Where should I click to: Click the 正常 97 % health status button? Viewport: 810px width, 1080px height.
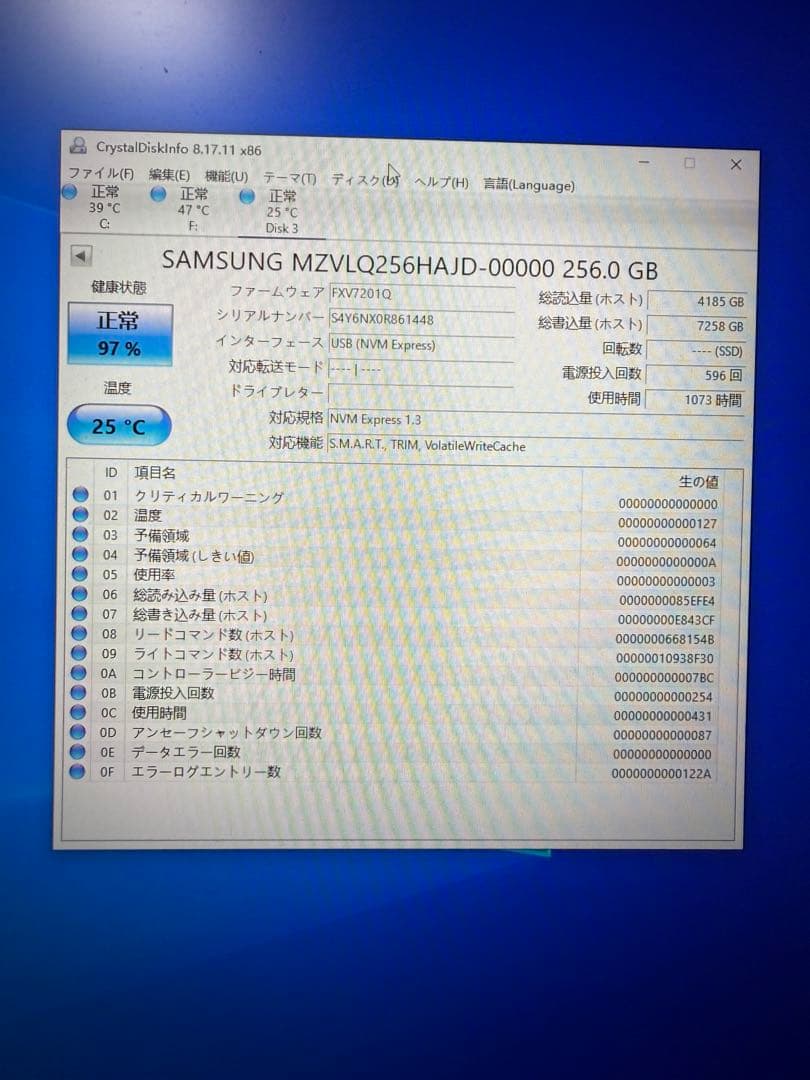click(x=119, y=334)
